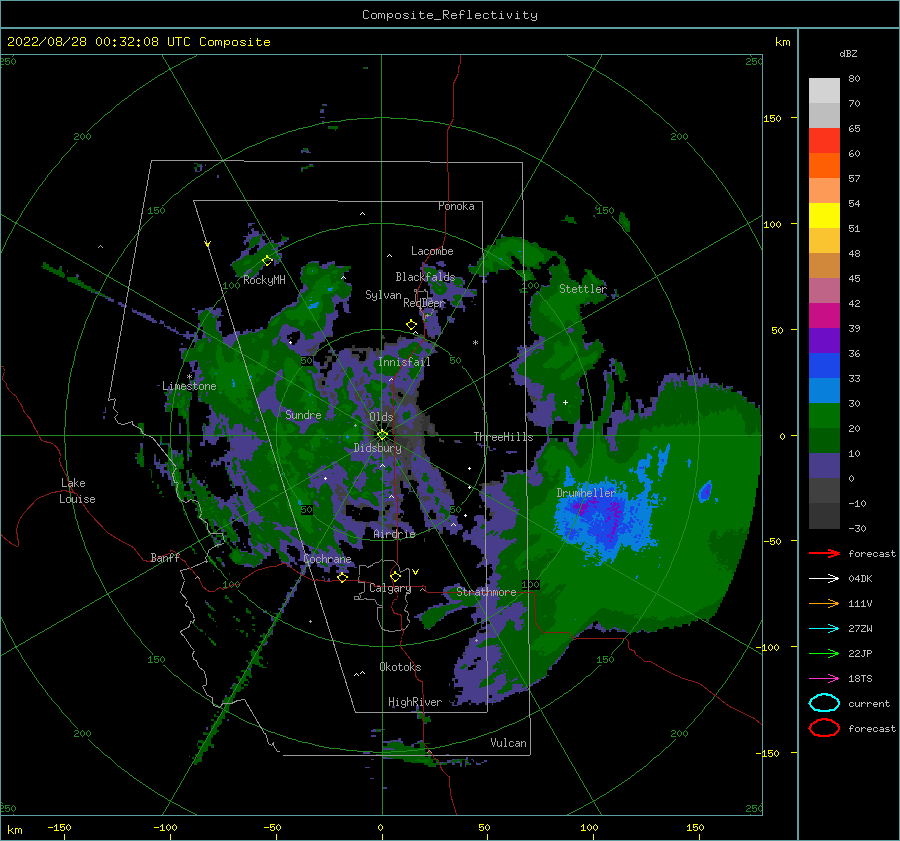Click the Ponoka city label
The image size is (900, 841).
coord(456,206)
